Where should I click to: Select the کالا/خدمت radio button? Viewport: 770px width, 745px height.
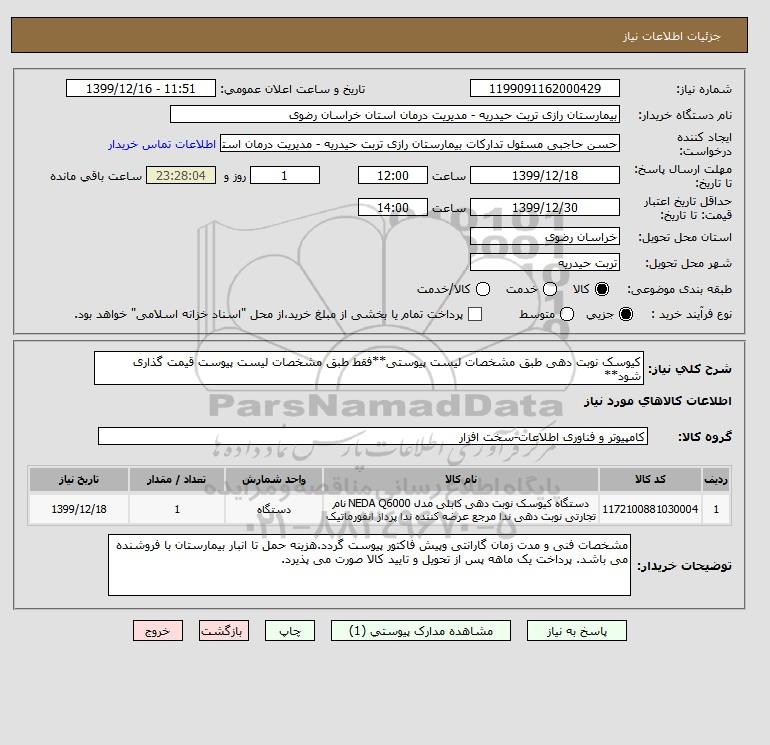point(483,289)
